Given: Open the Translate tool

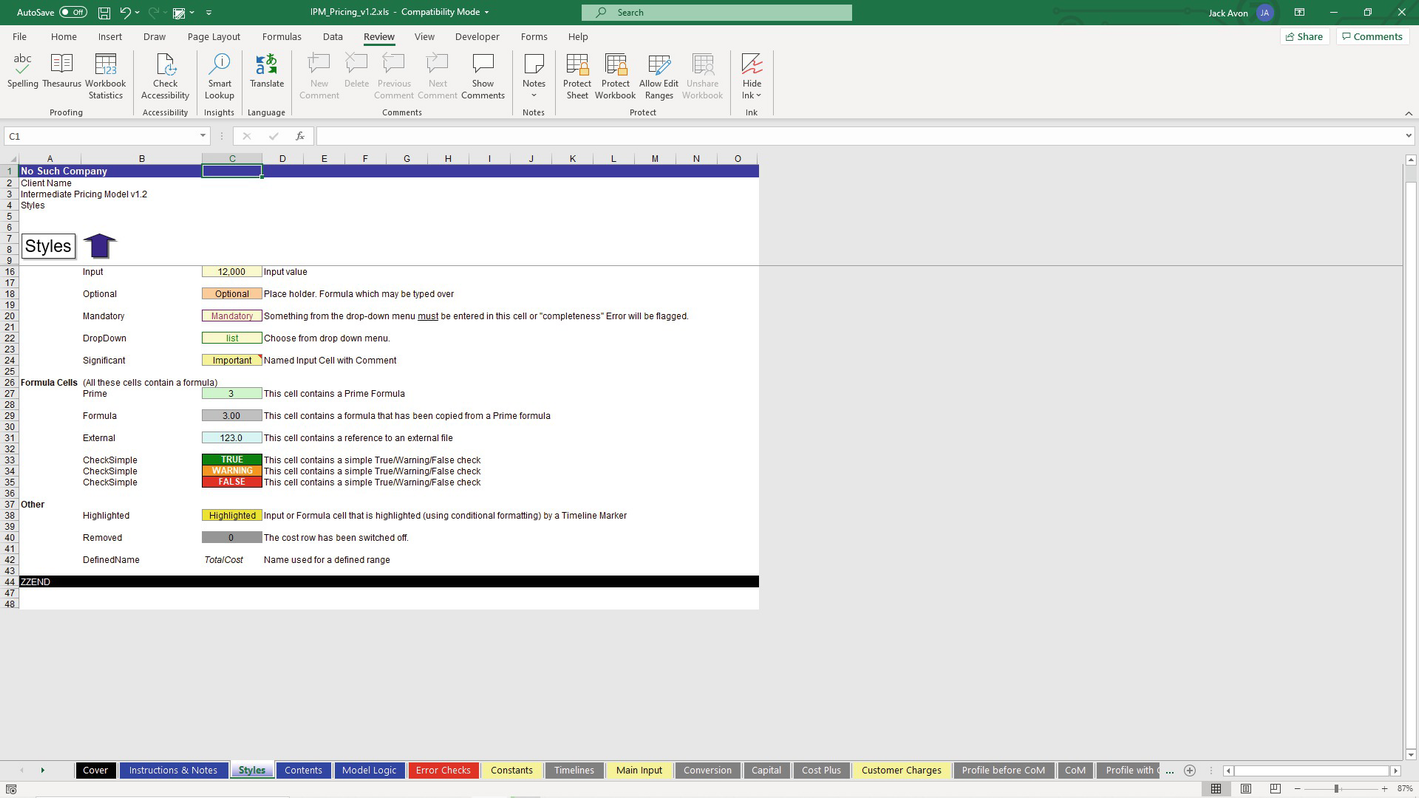Looking at the screenshot, I should point(266,73).
